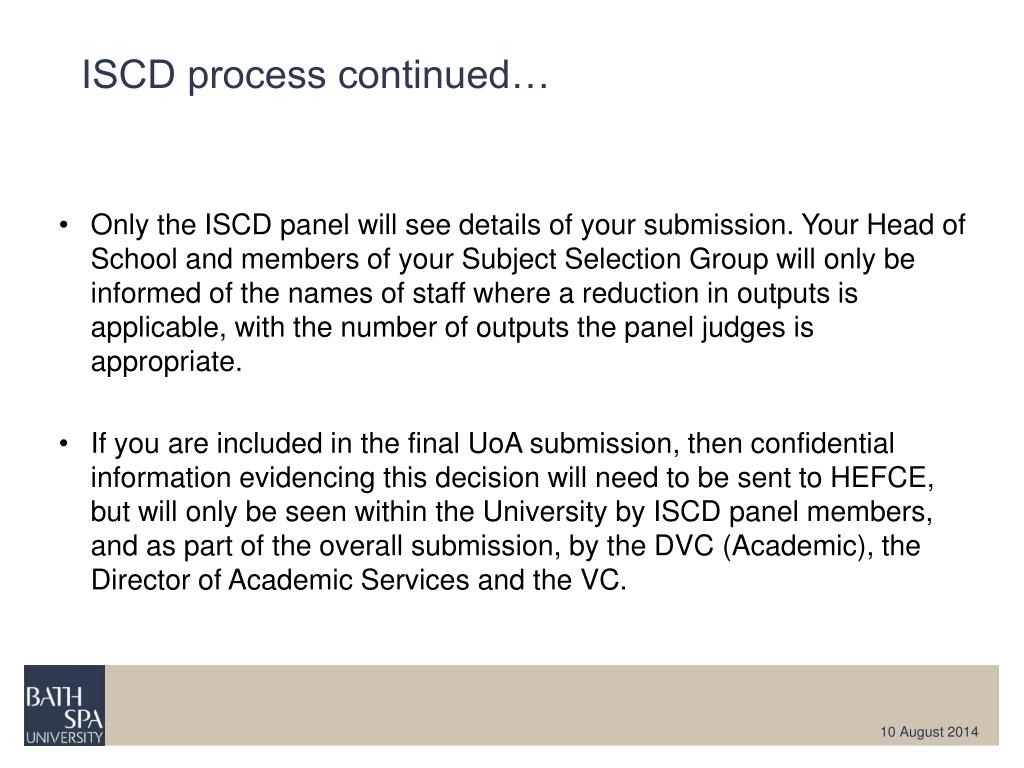The width and height of the screenshot is (1024, 768).
Task: Select the first bullet point marker
Action: point(63,226)
